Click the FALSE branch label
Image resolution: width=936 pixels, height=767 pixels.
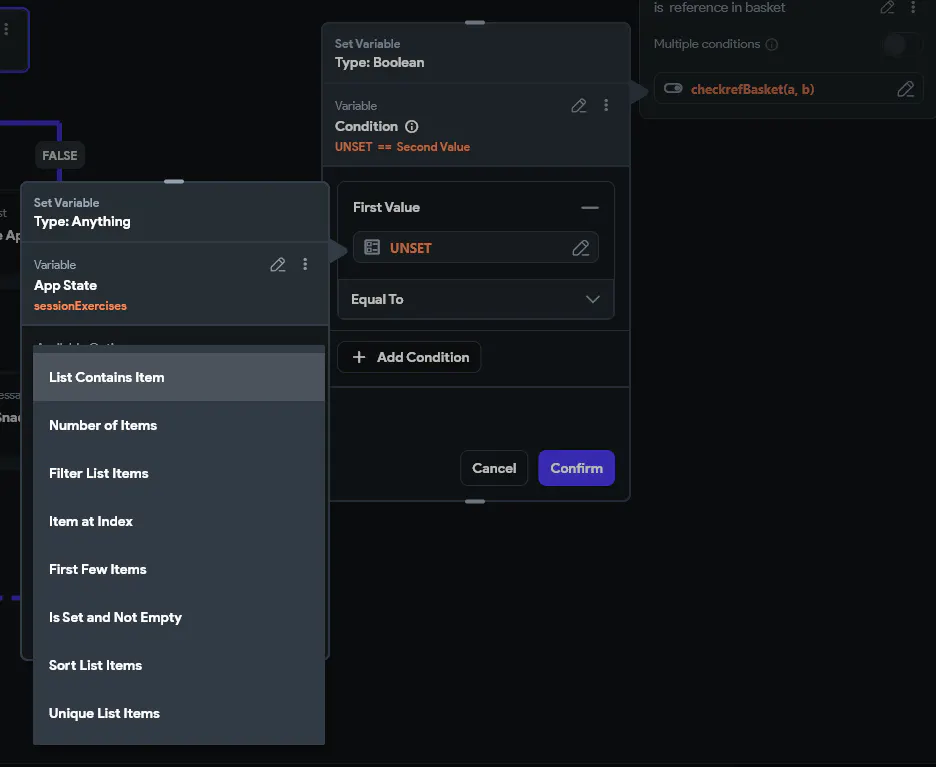[x=60, y=156]
